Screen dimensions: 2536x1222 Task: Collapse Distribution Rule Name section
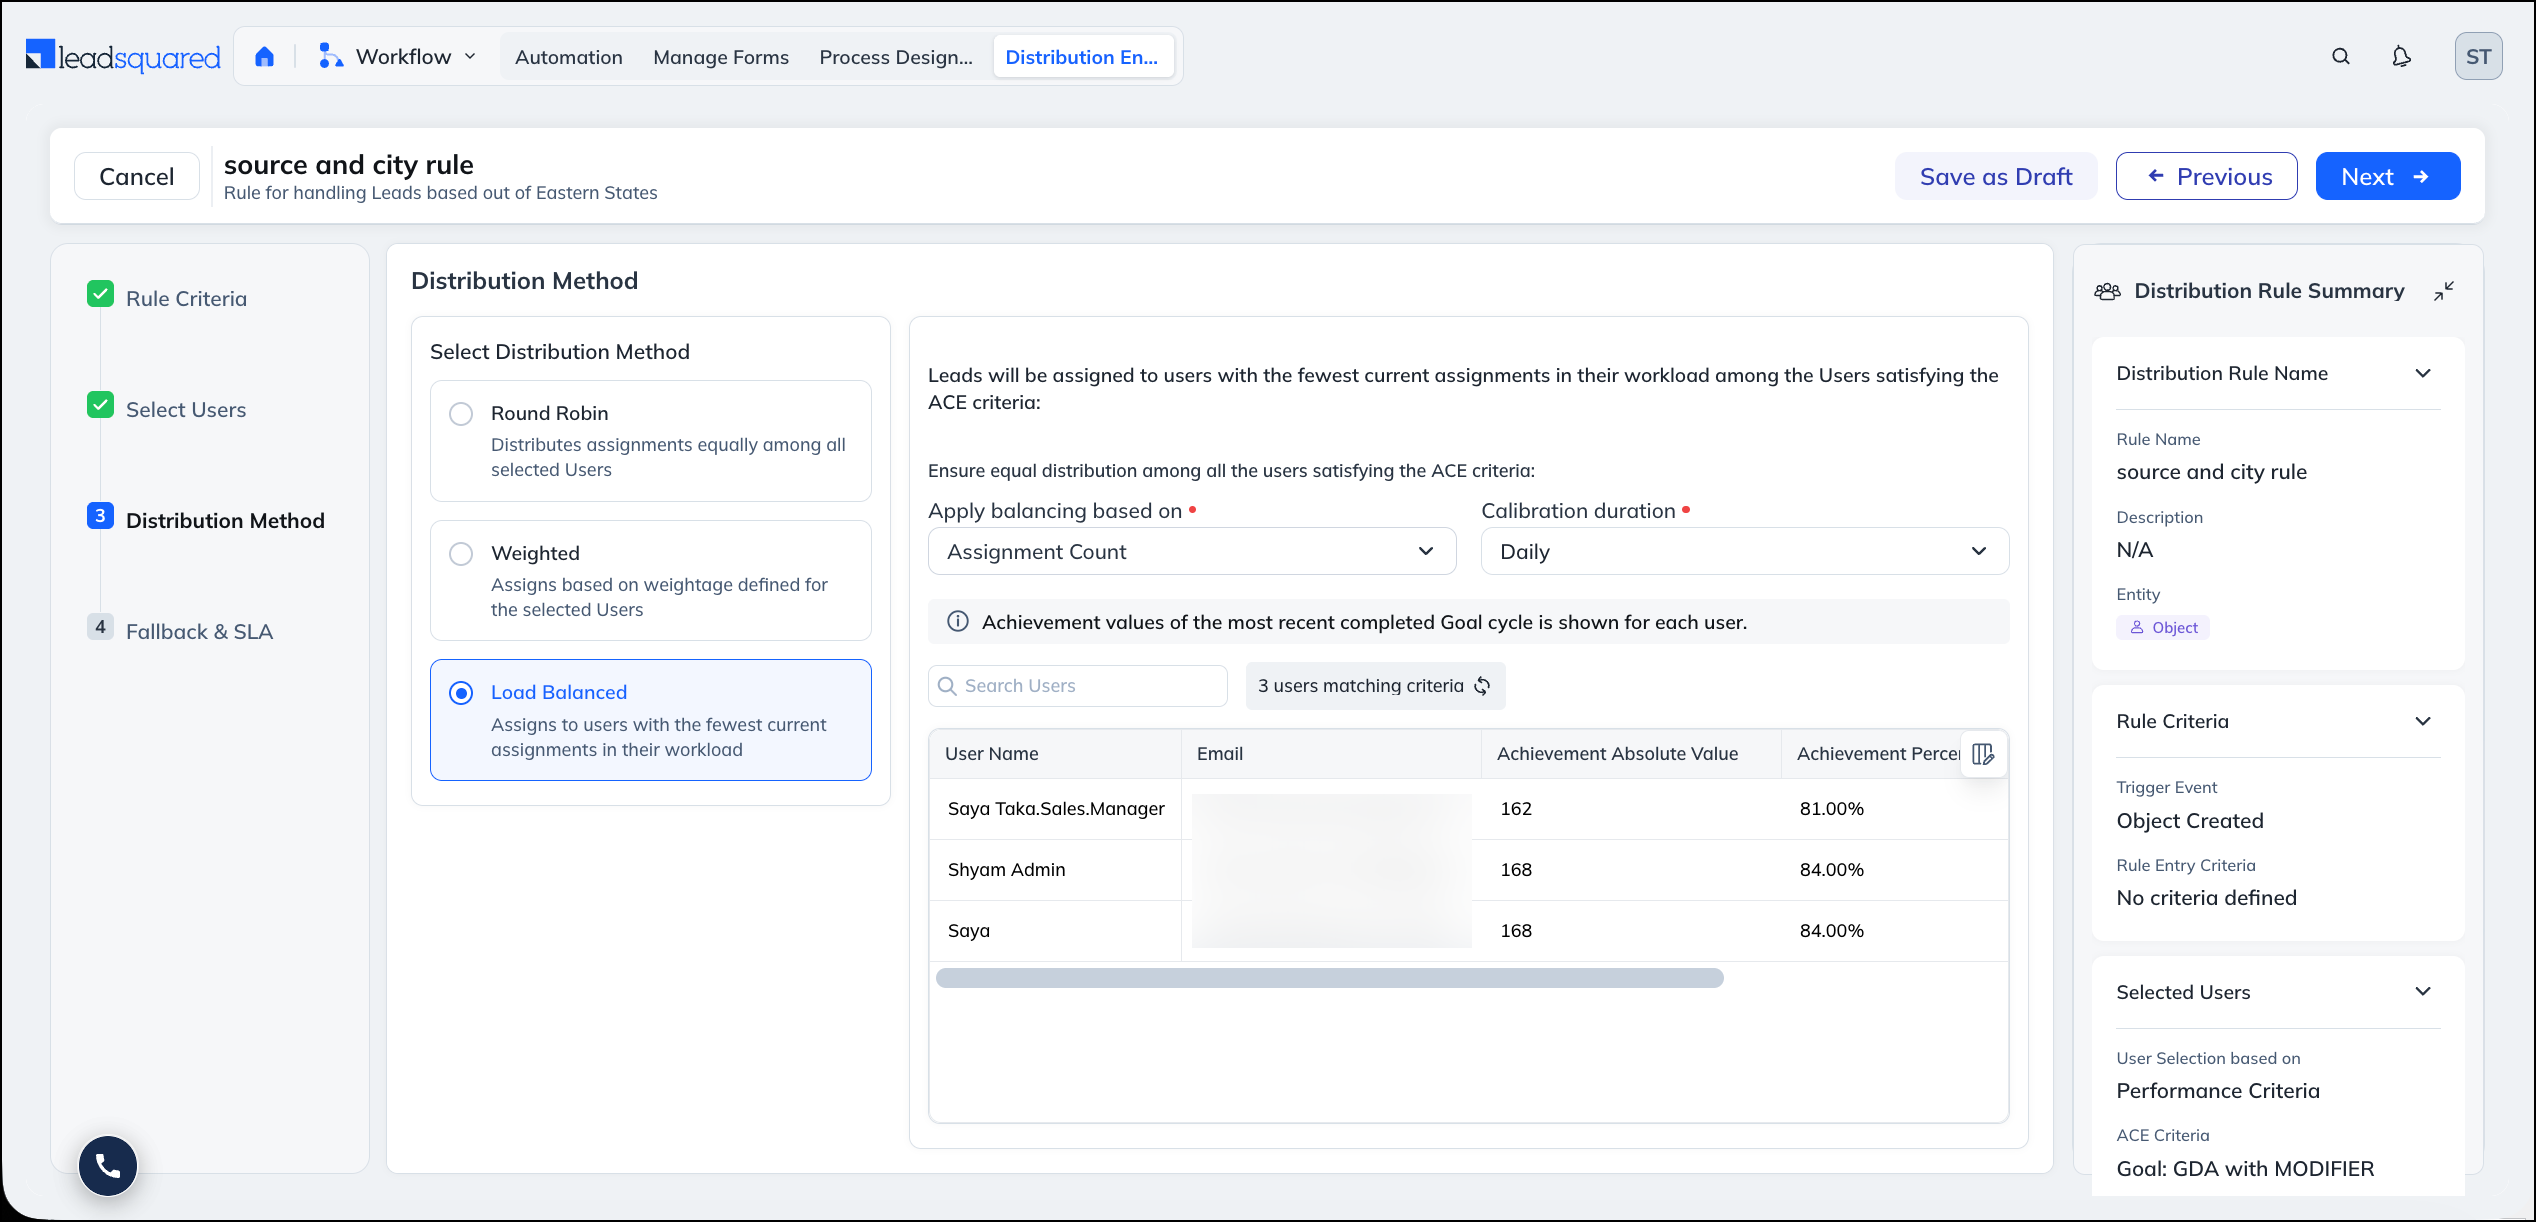(x=2423, y=374)
